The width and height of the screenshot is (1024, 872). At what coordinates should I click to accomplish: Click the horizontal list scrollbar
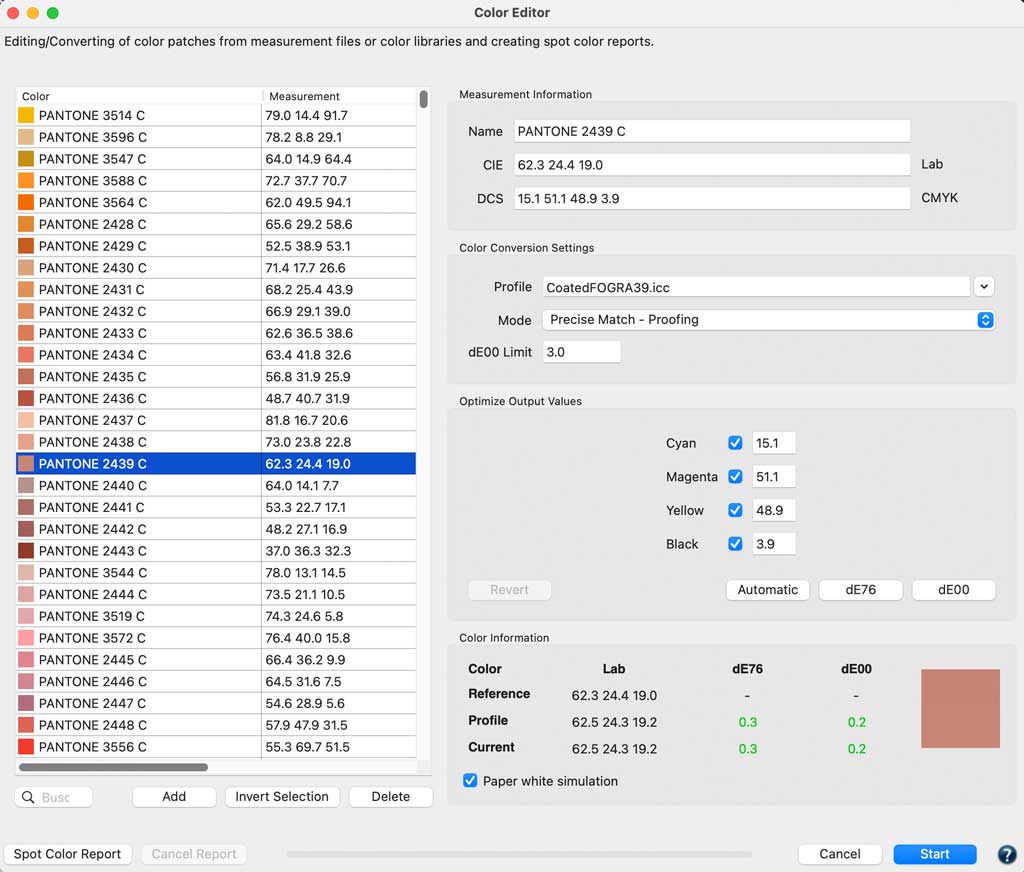pyautogui.click(x=114, y=767)
